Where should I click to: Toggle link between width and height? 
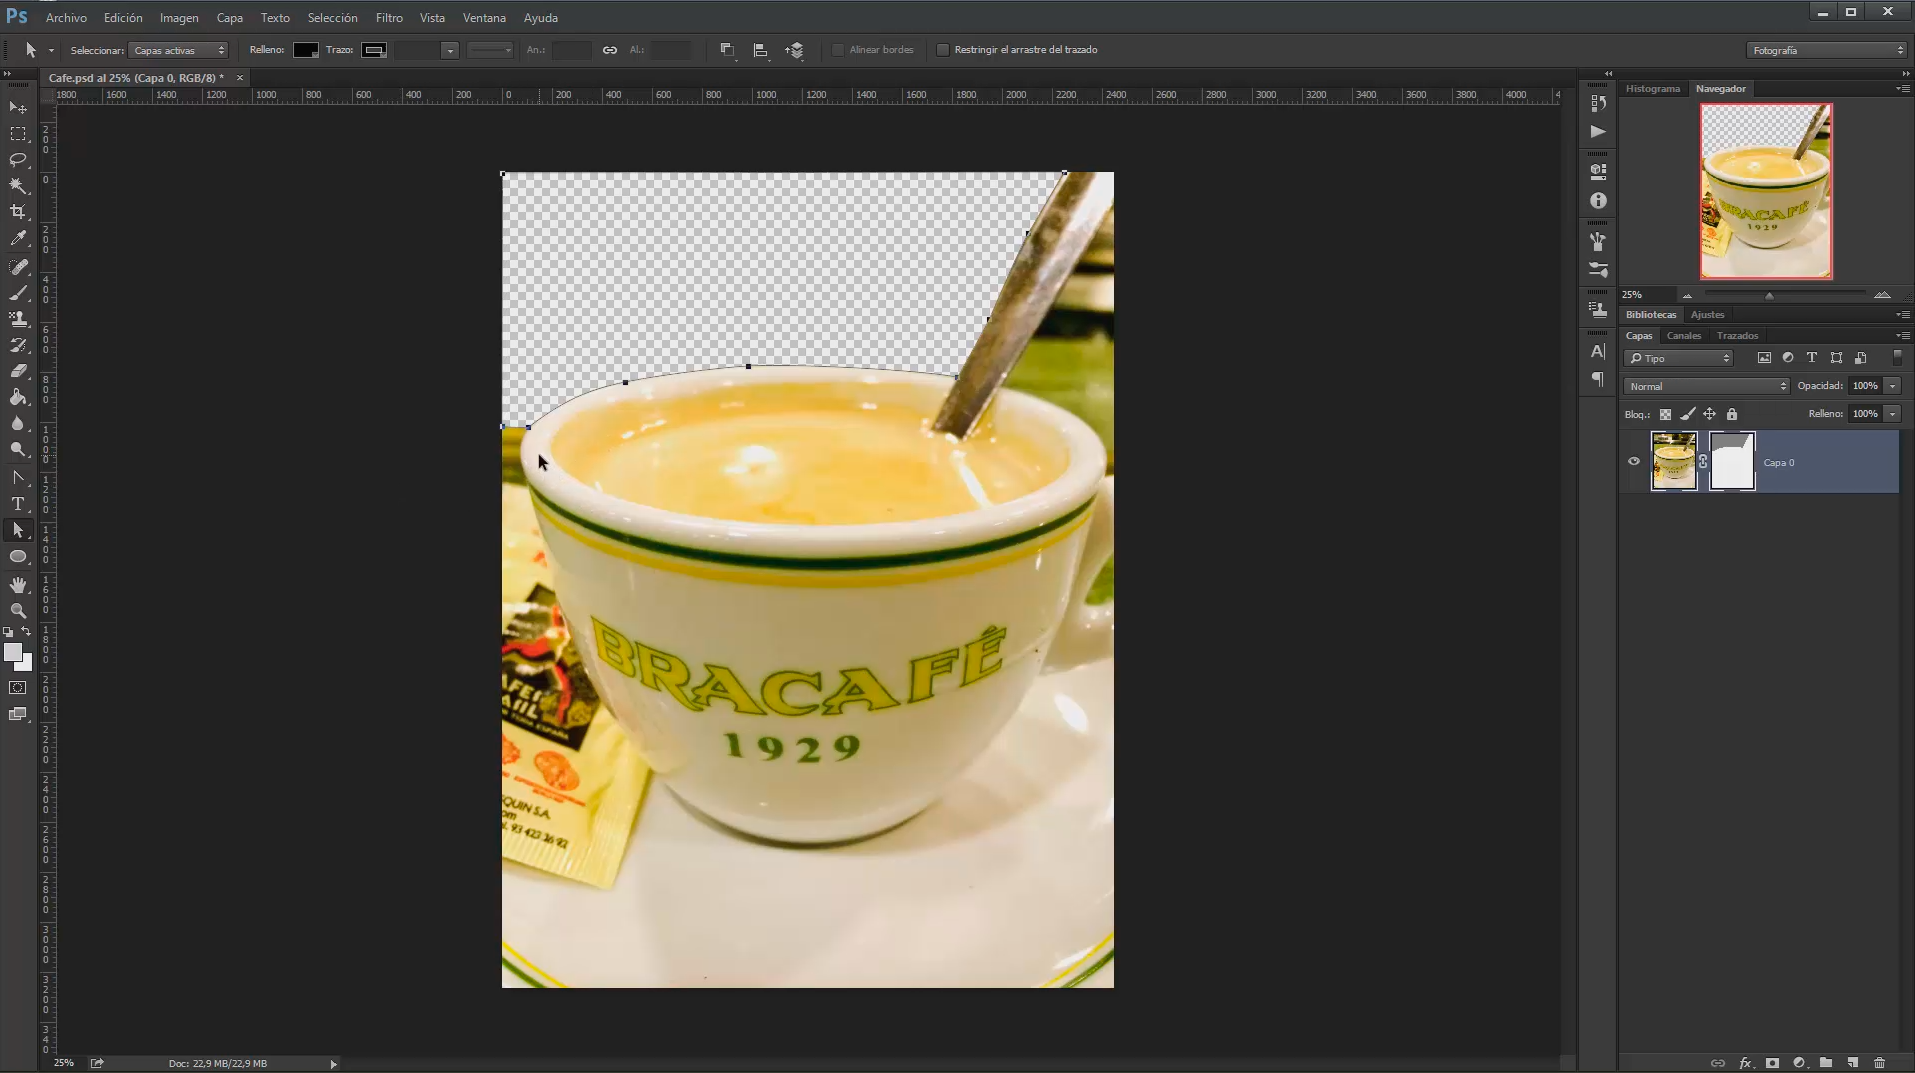click(610, 50)
